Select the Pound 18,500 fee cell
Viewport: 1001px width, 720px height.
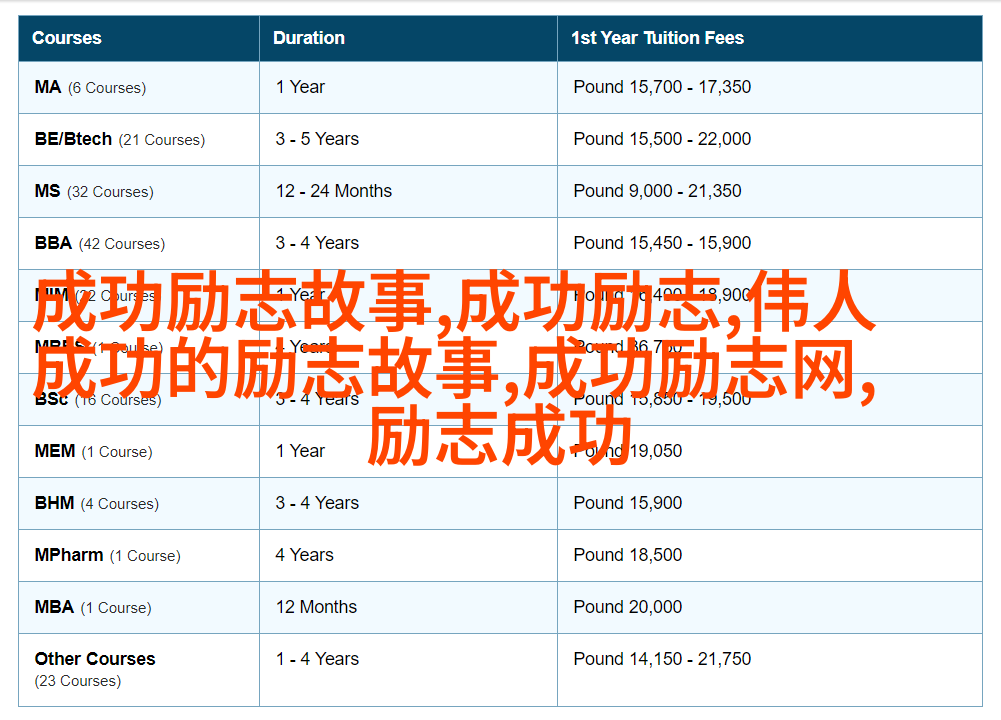coord(628,555)
